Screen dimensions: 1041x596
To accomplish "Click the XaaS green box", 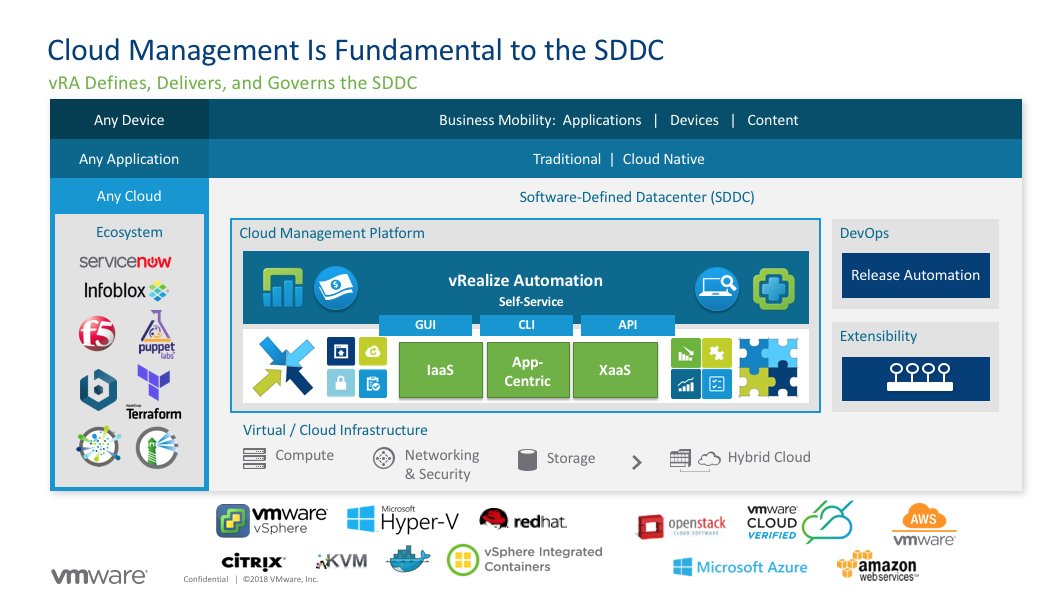I will (x=615, y=370).
